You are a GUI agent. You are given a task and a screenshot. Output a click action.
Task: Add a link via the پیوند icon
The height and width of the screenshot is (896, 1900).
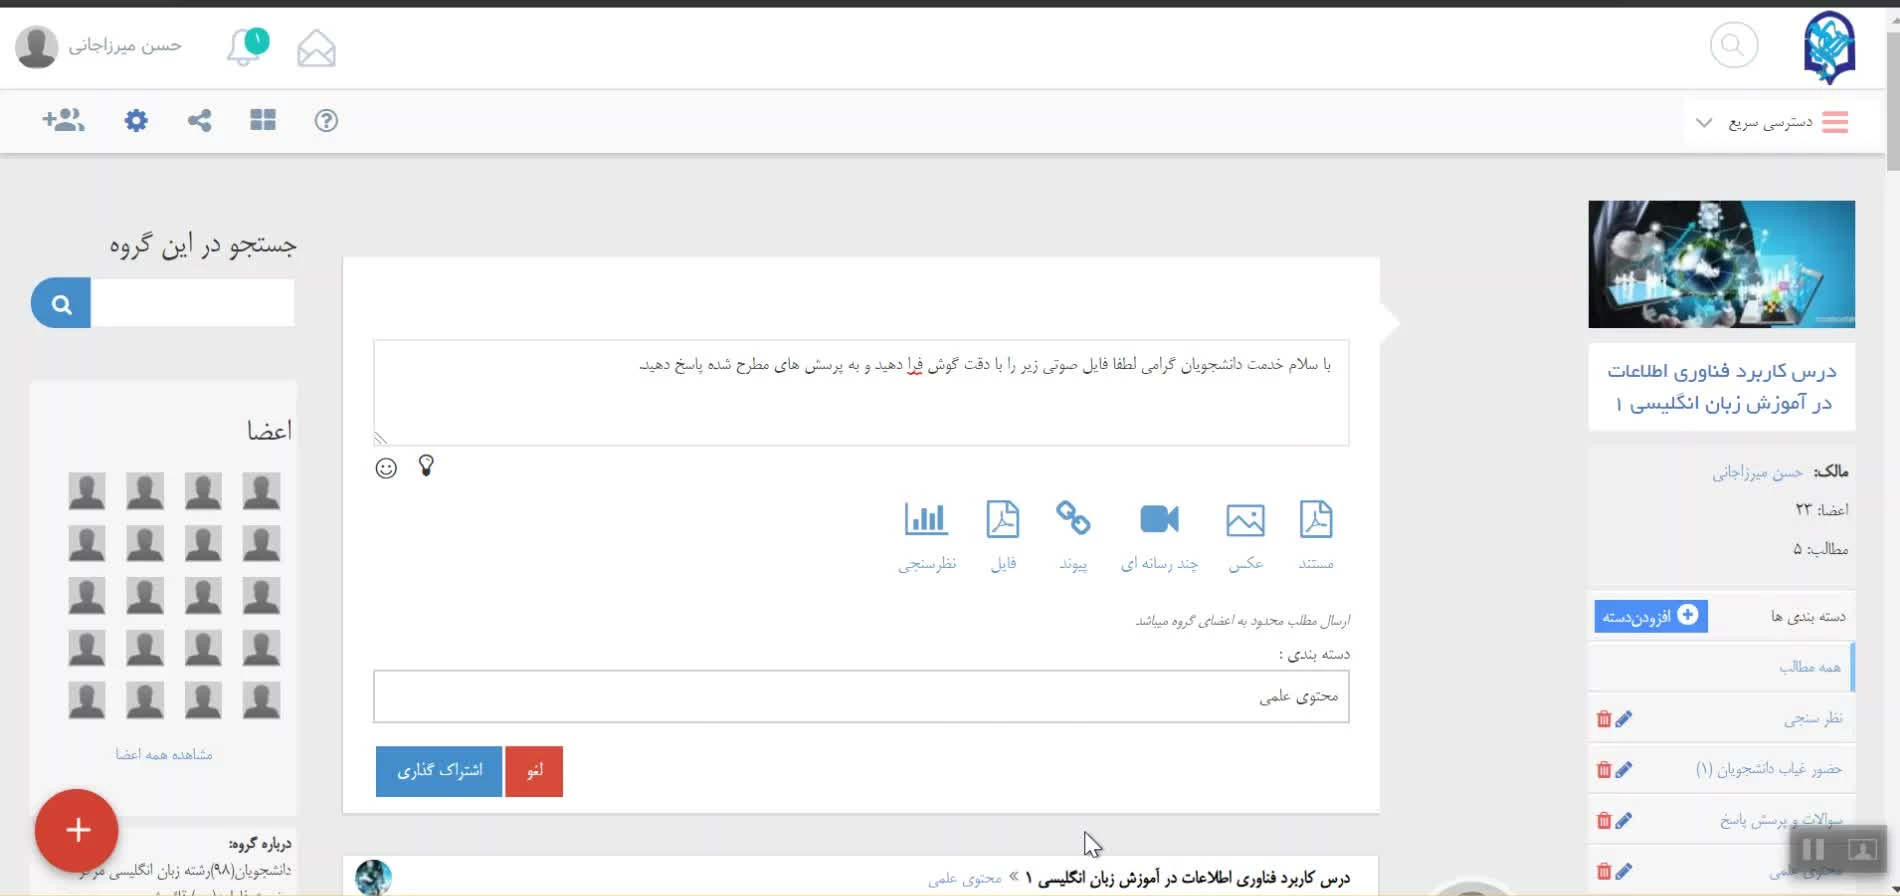1073,519
